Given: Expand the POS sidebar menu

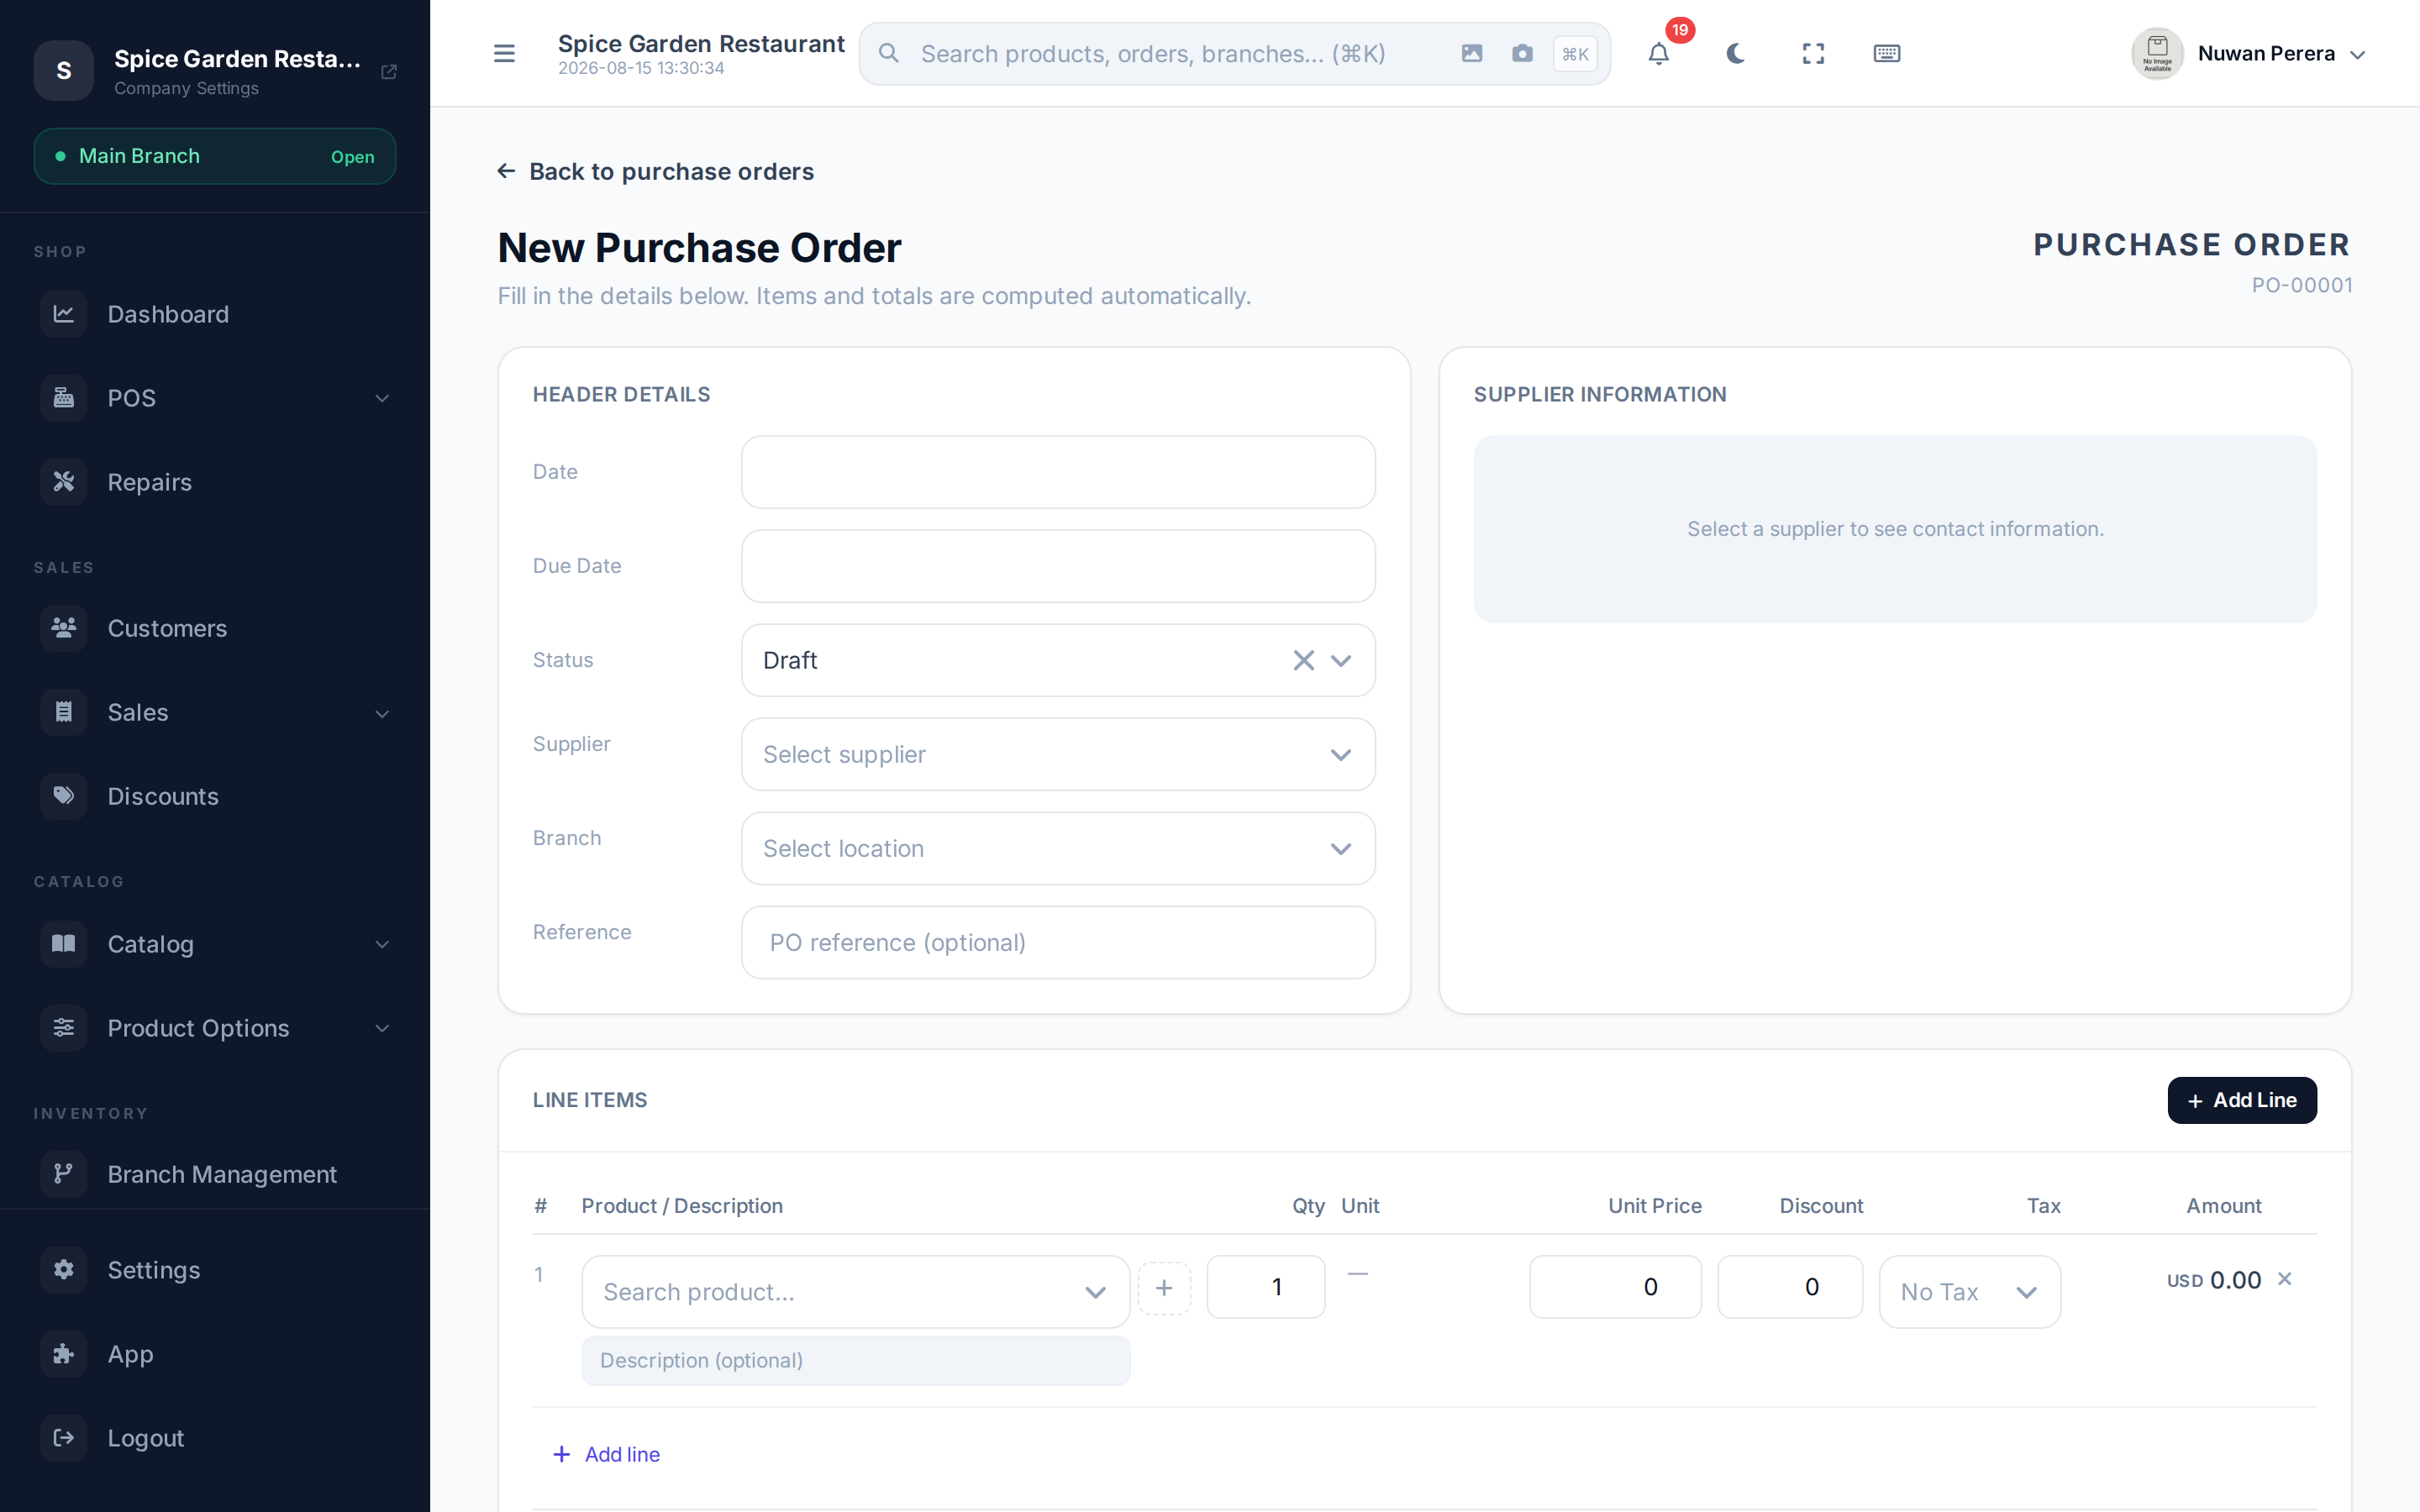Looking at the screenshot, I should [x=215, y=398].
